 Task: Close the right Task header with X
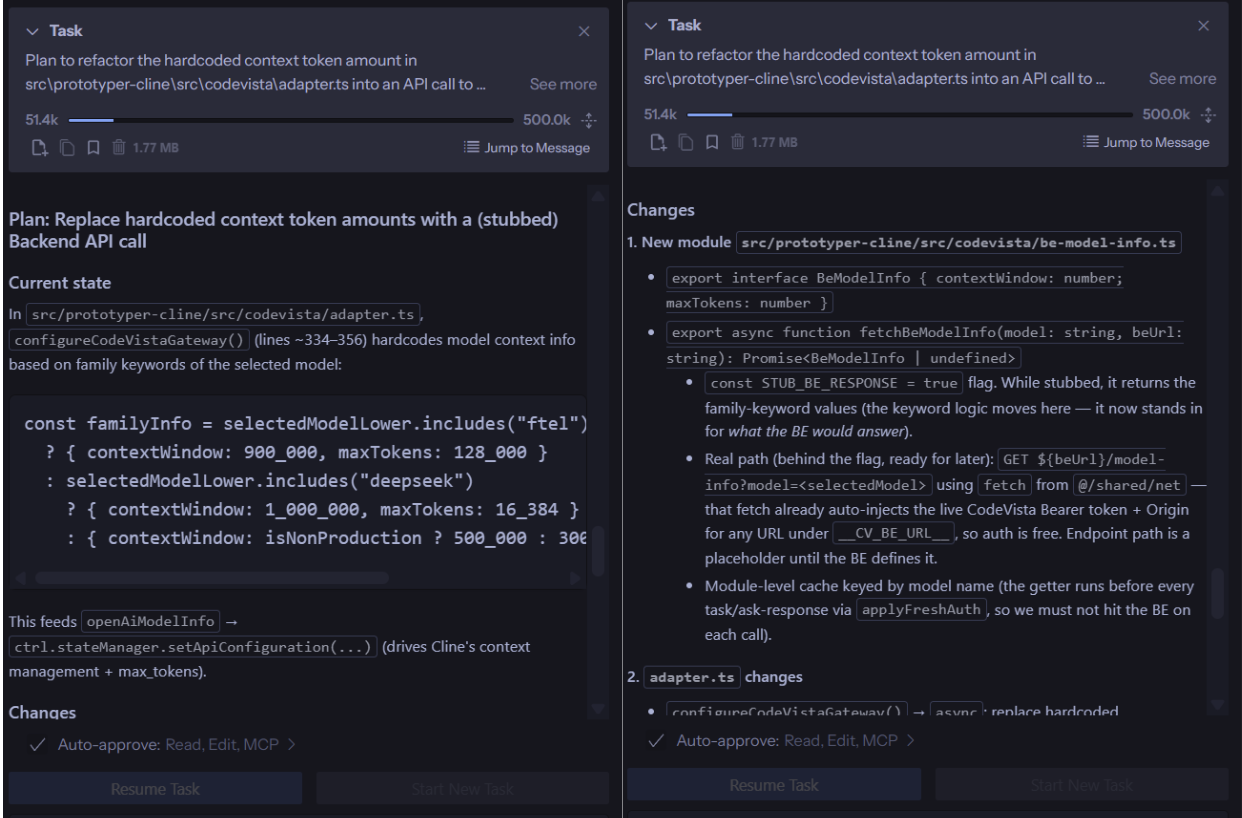click(x=1204, y=24)
